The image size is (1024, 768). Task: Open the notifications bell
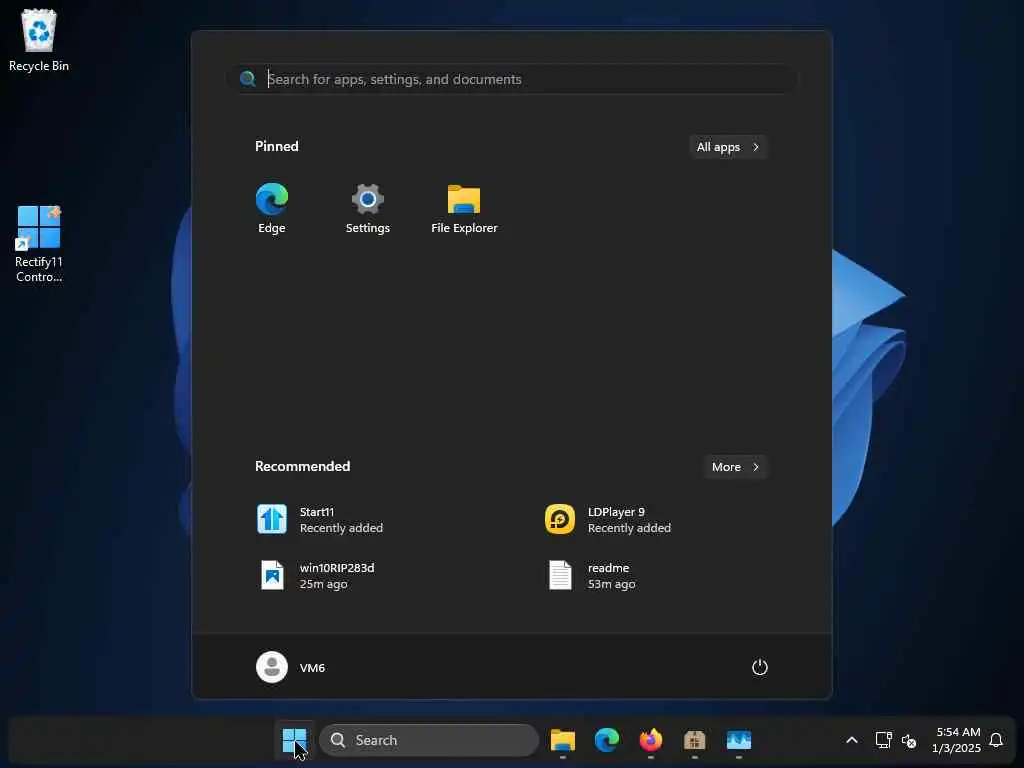(996, 740)
